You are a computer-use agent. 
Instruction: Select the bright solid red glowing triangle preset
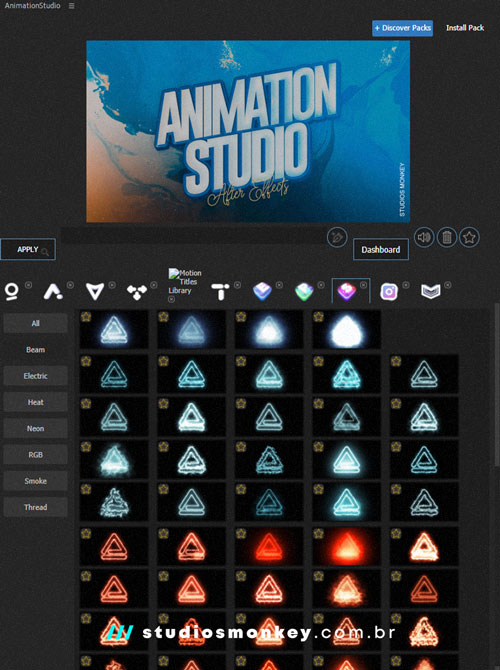[x=346, y=546]
